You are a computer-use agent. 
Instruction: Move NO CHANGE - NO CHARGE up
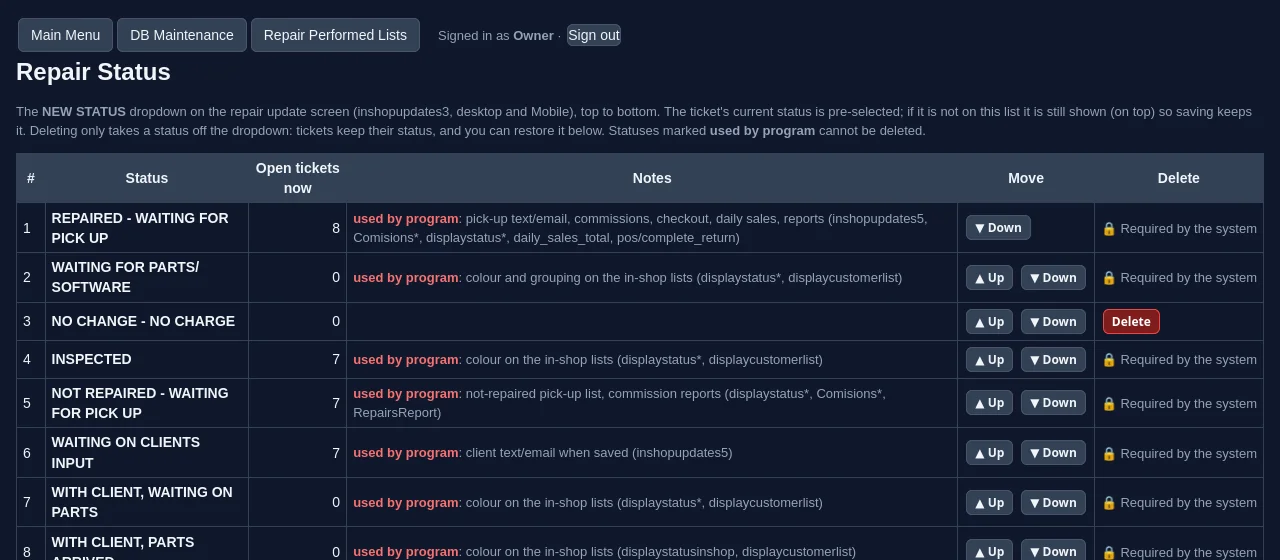[x=989, y=322]
